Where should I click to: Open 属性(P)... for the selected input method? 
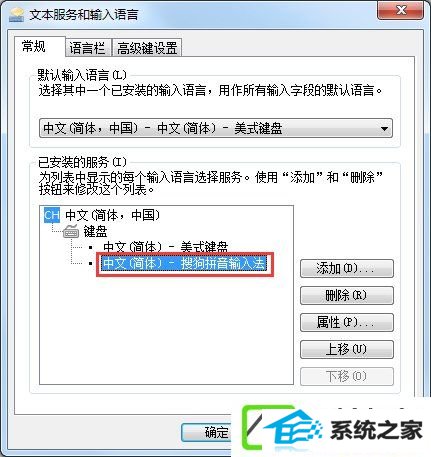pyautogui.click(x=347, y=322)
